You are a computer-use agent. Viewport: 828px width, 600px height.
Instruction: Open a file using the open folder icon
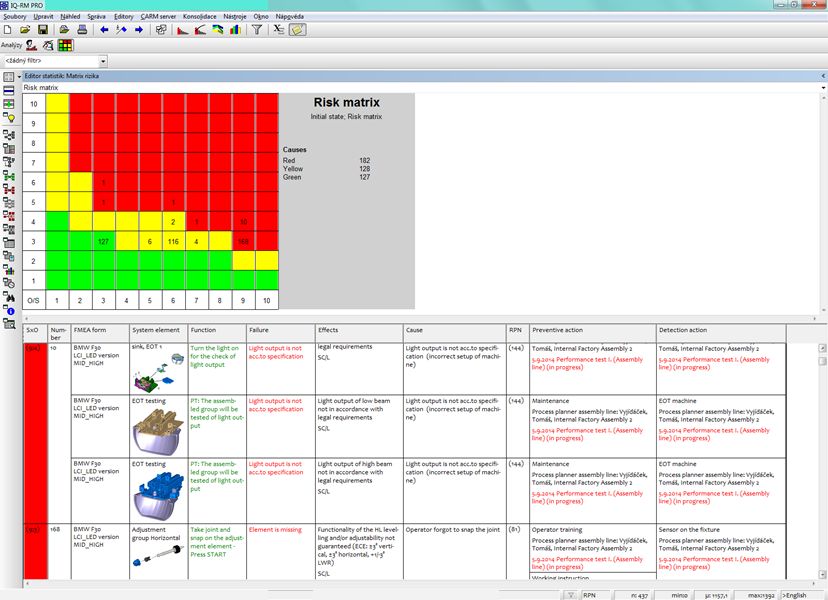pyautogui.click(x=23, y=29)
